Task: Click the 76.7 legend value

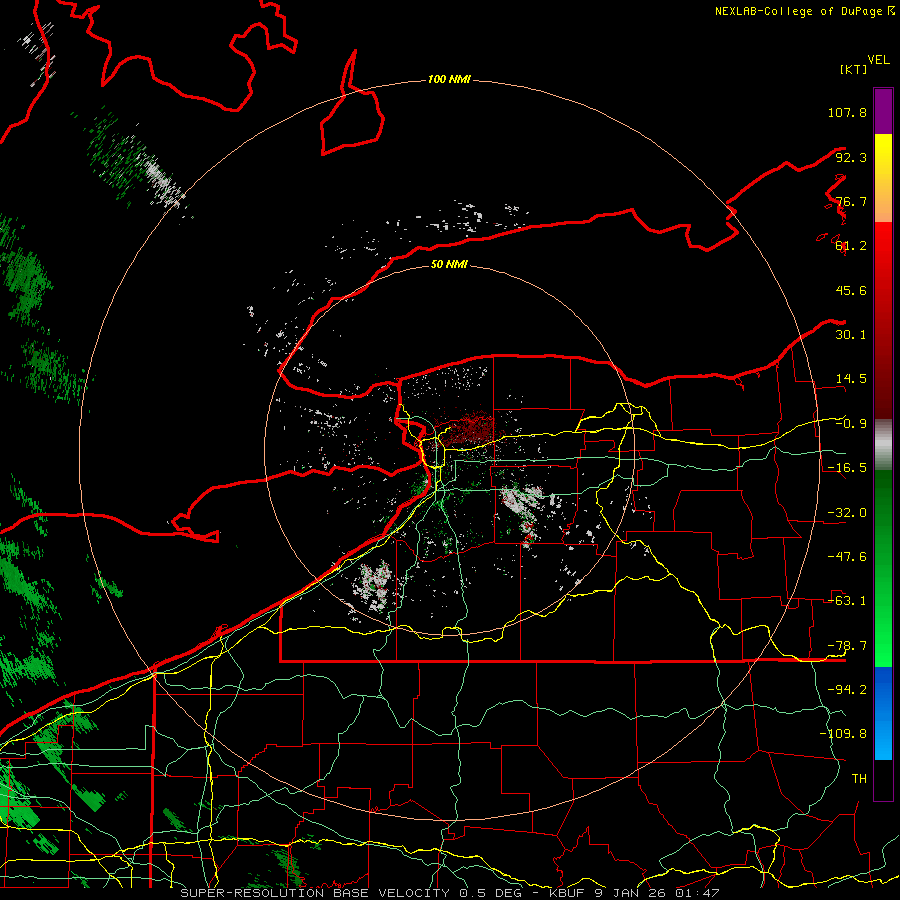Action: click(x=851, y=201)
